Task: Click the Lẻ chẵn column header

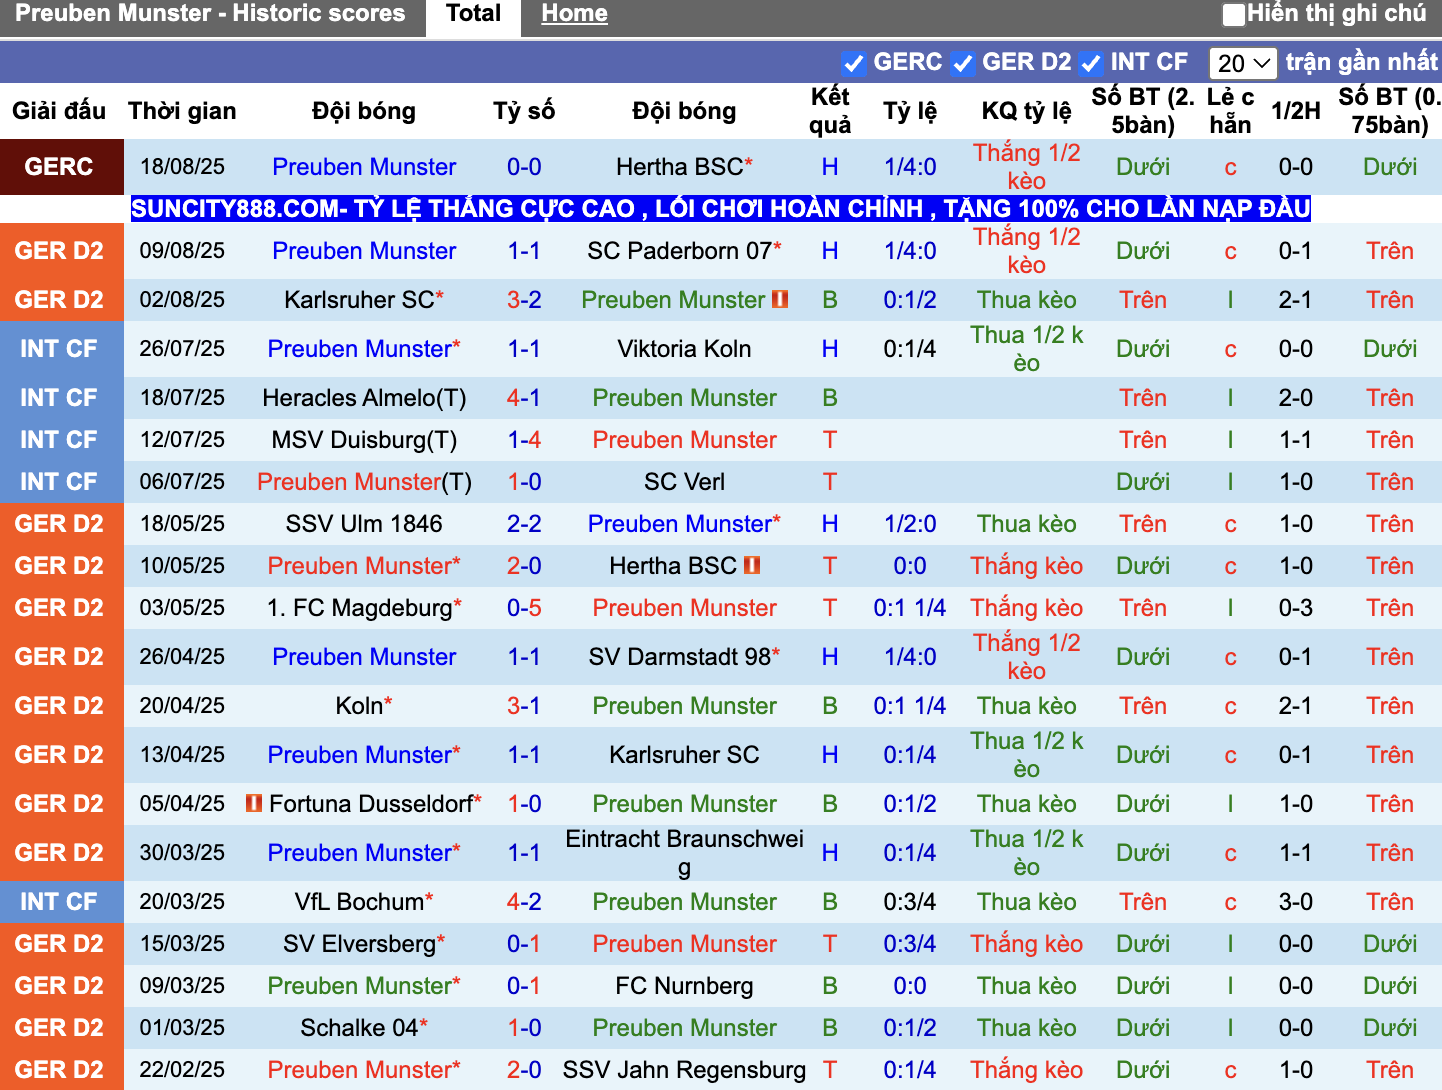Action: click(x=1230, y=111)
